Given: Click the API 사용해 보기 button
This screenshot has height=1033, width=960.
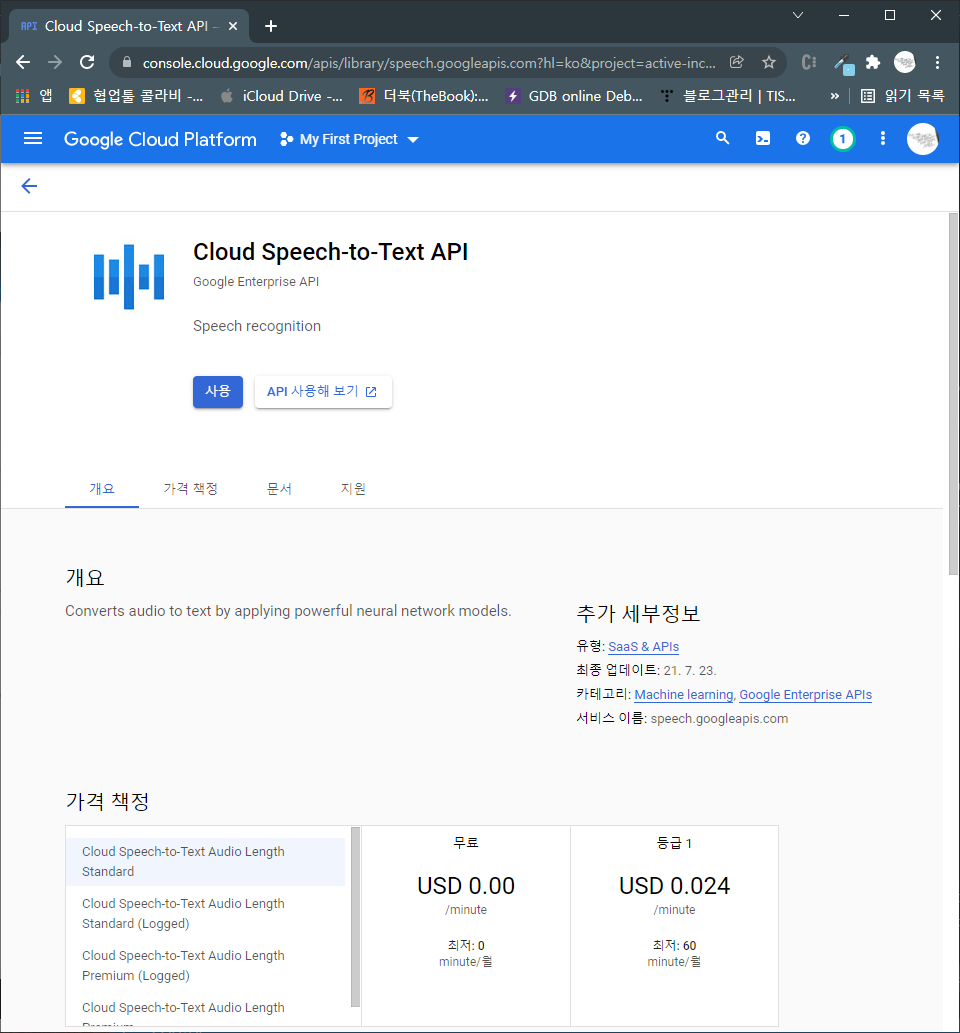Looking at the screenshot, I should coord(323,392).
